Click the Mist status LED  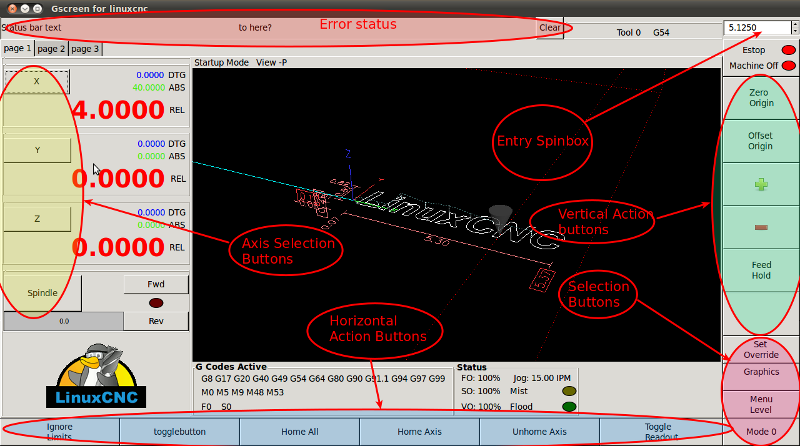(x=569, y=391)
